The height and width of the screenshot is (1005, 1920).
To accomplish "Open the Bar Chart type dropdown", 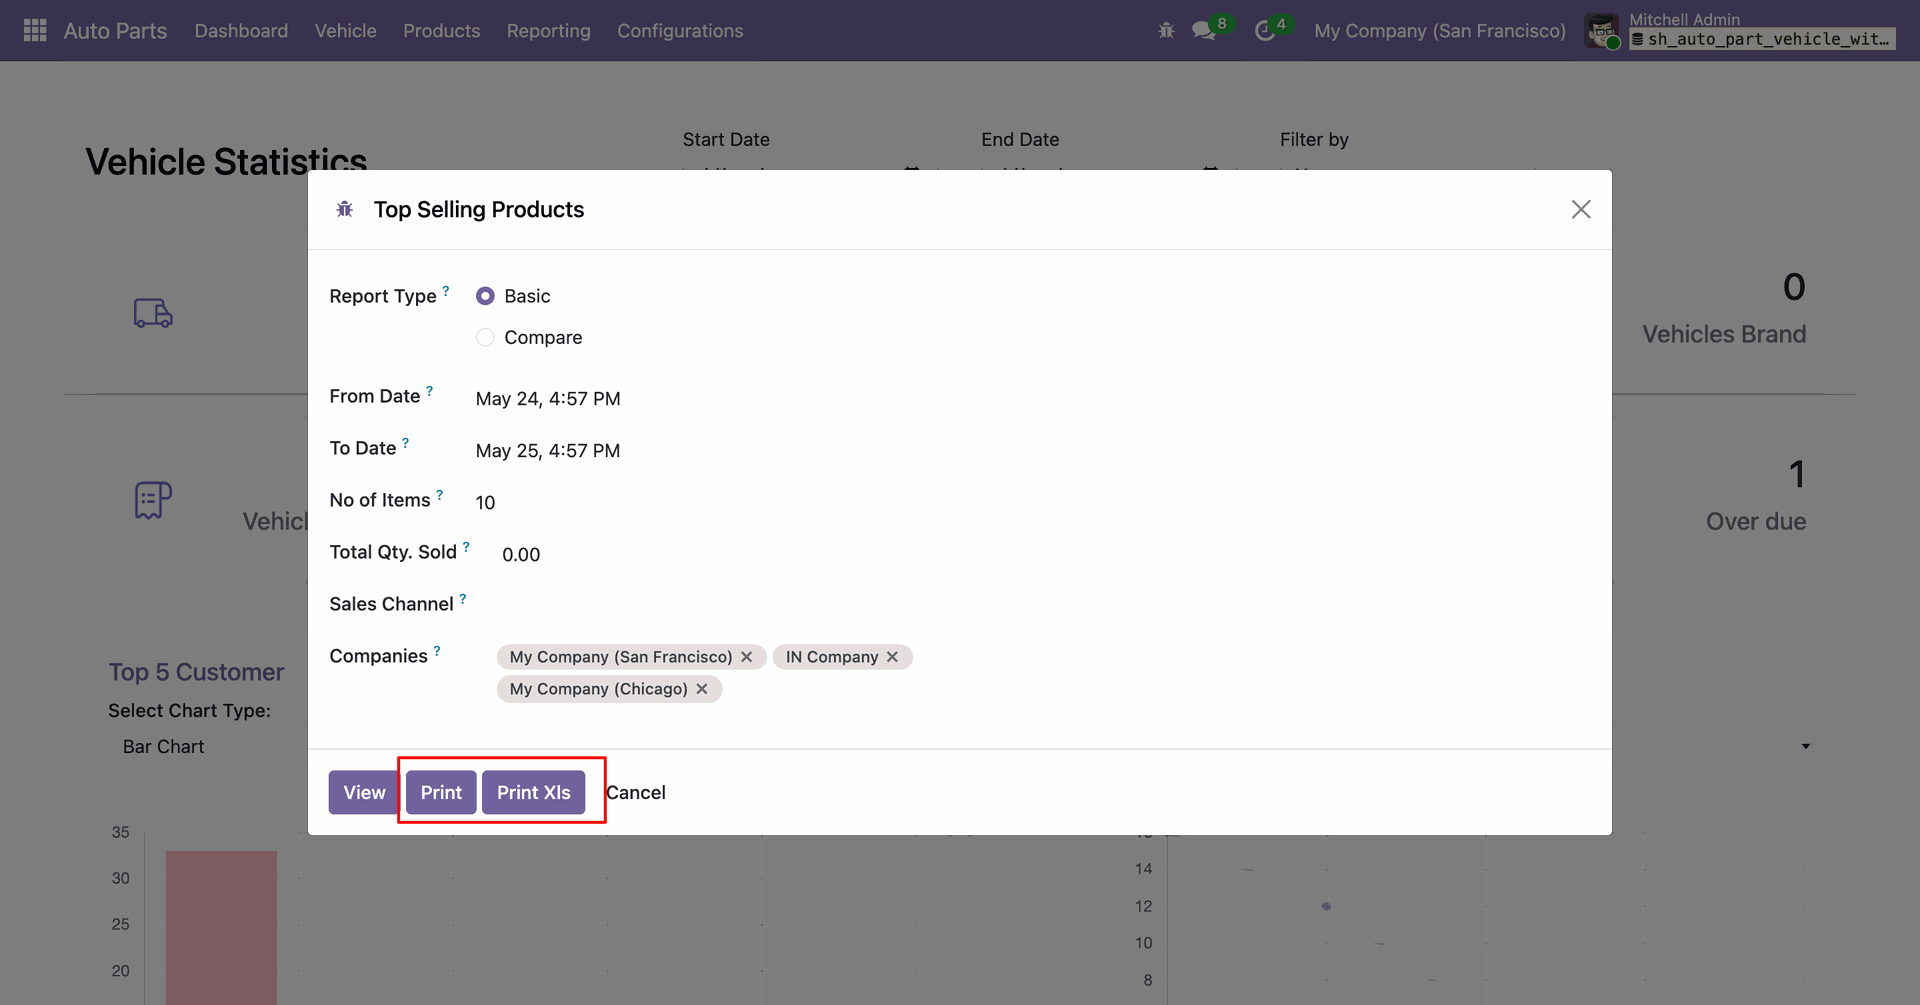I will (207, 747).
